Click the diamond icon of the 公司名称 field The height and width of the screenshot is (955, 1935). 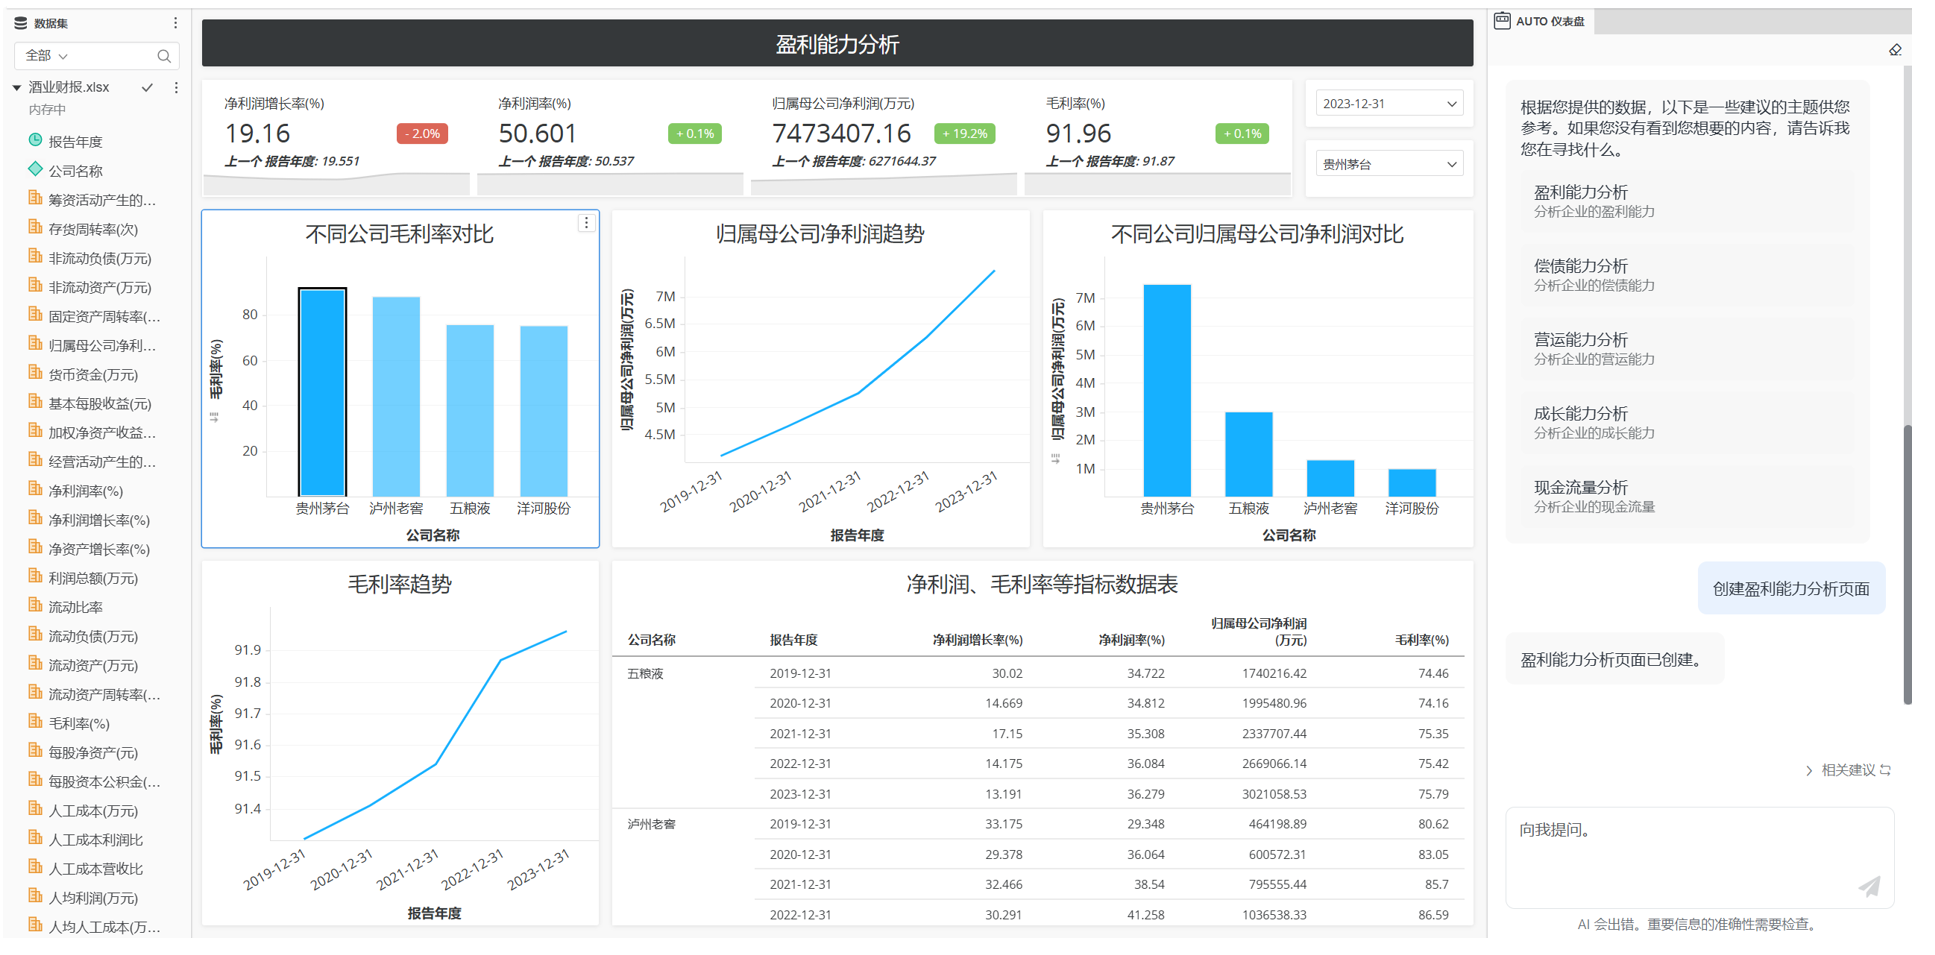(x=35, y=170)
